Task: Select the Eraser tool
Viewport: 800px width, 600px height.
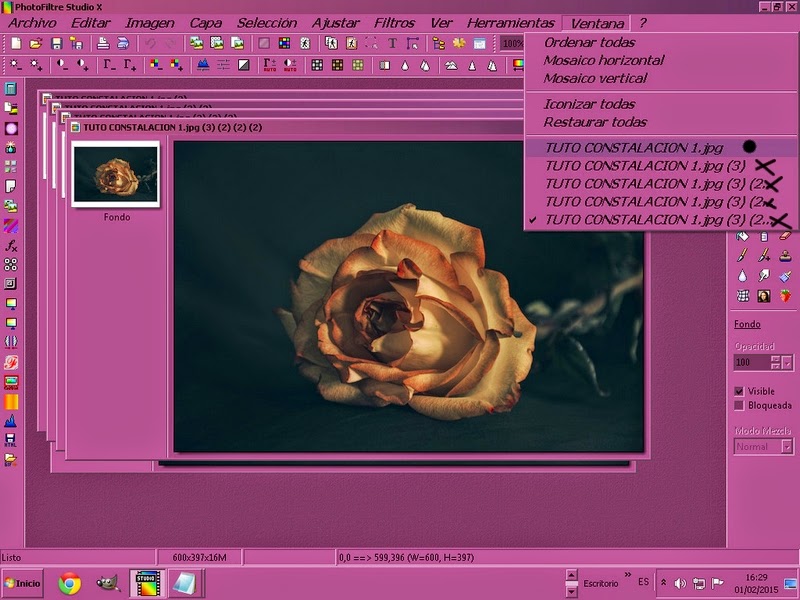Action: coord(785,236)
